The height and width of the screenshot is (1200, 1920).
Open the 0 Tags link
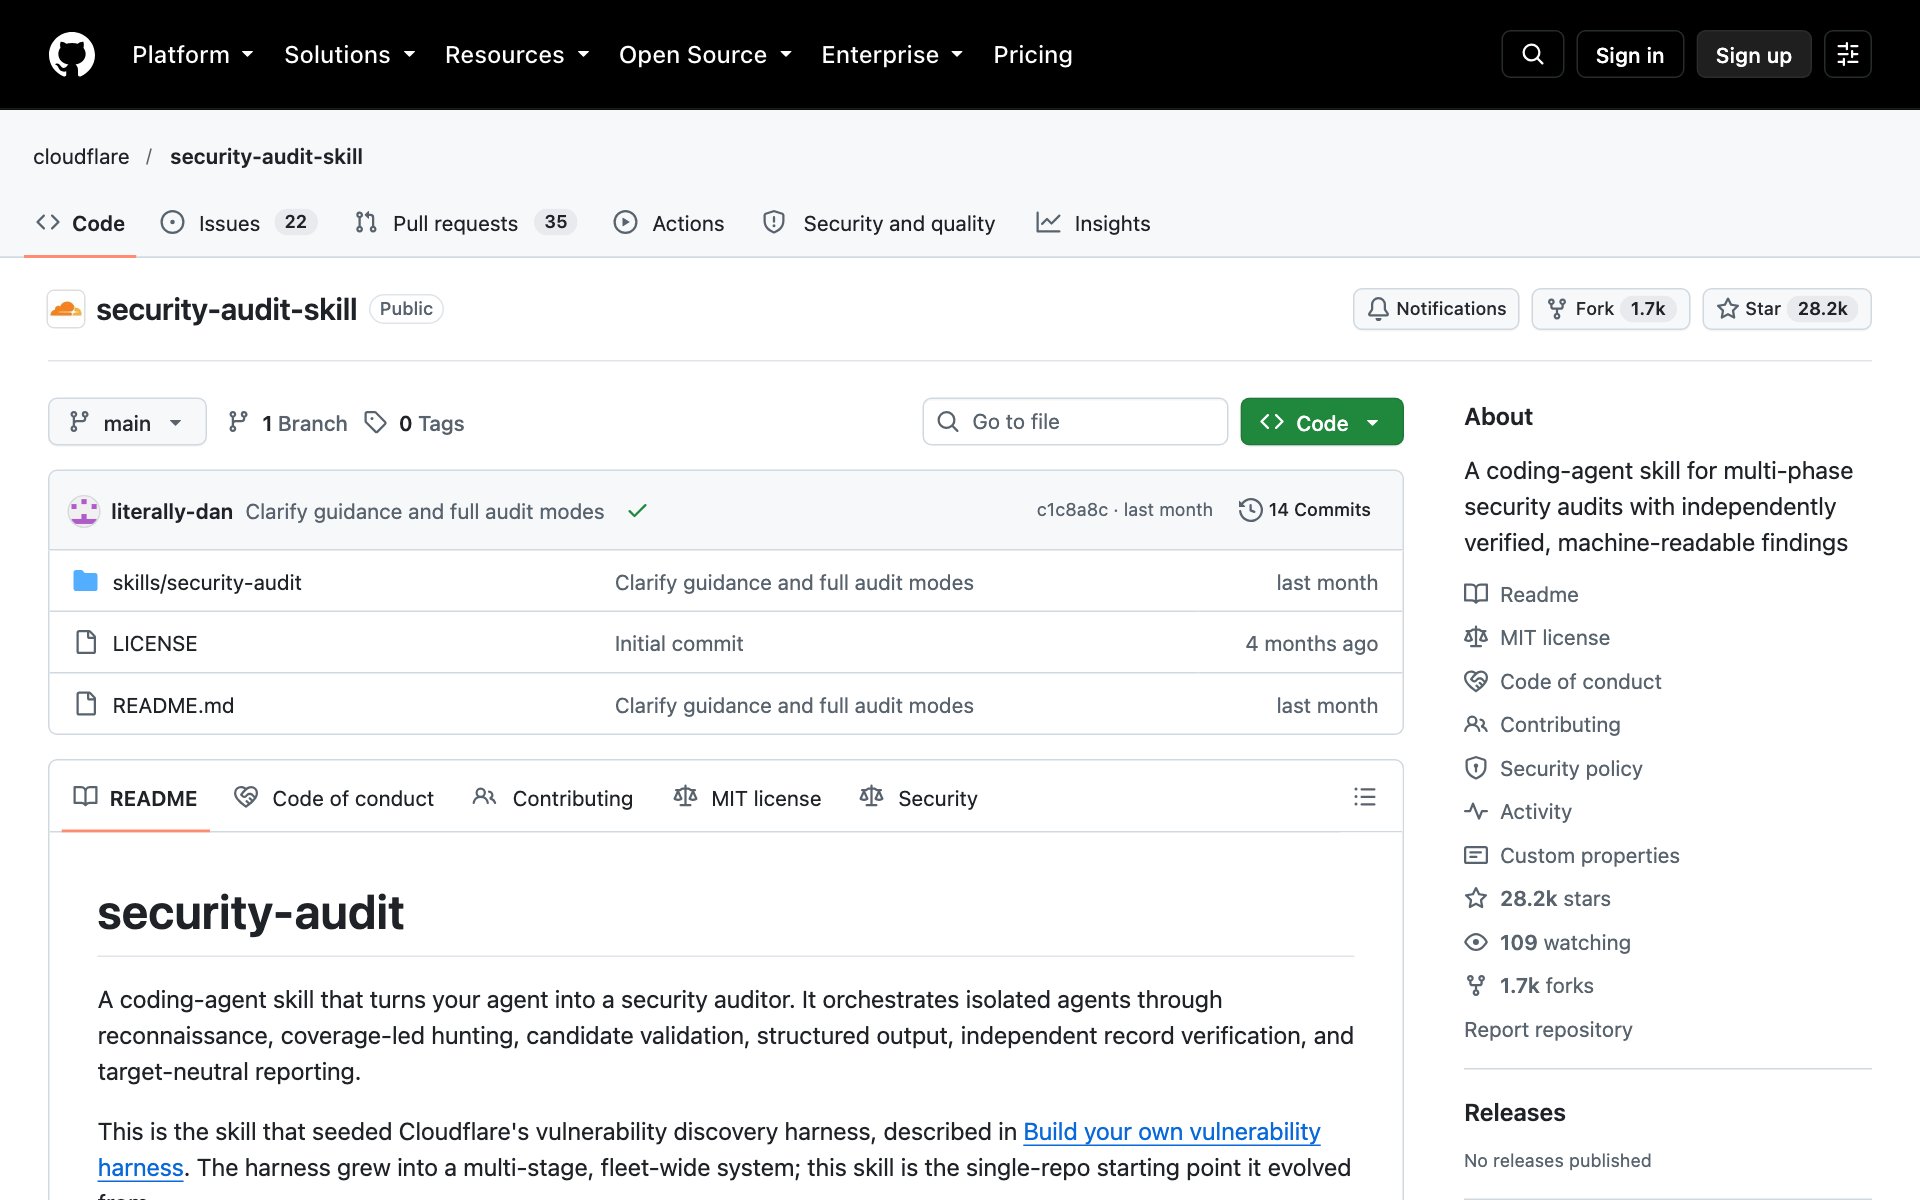(415, 423)
